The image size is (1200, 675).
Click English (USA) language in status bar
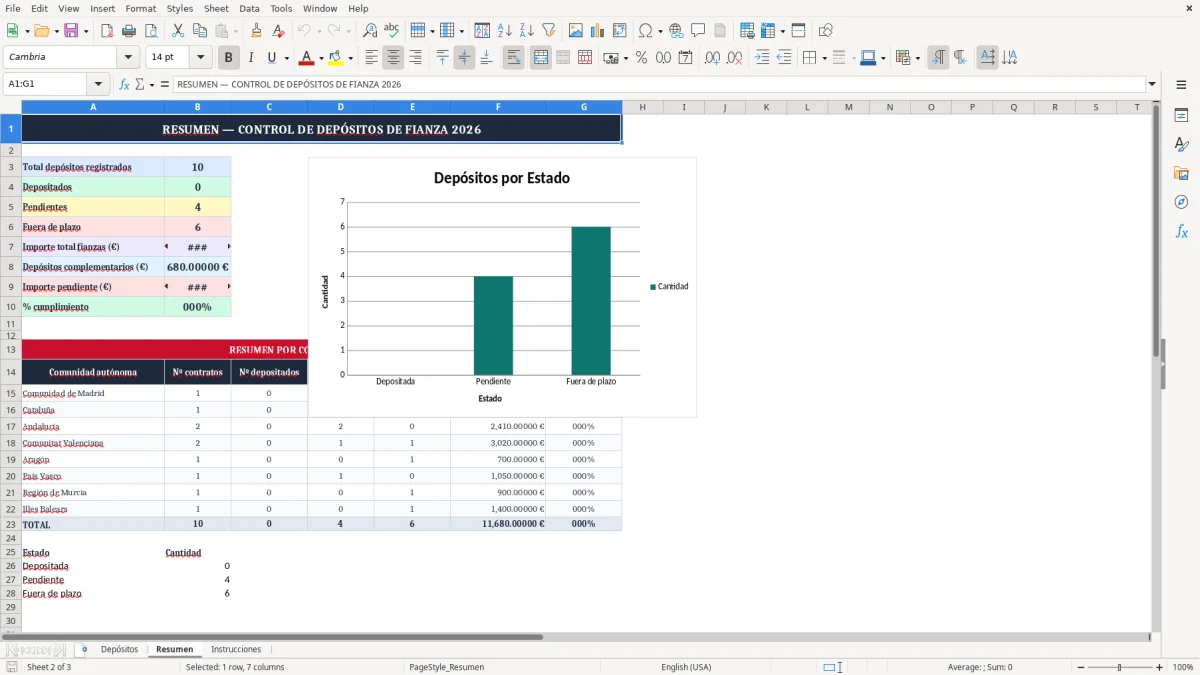686,667
